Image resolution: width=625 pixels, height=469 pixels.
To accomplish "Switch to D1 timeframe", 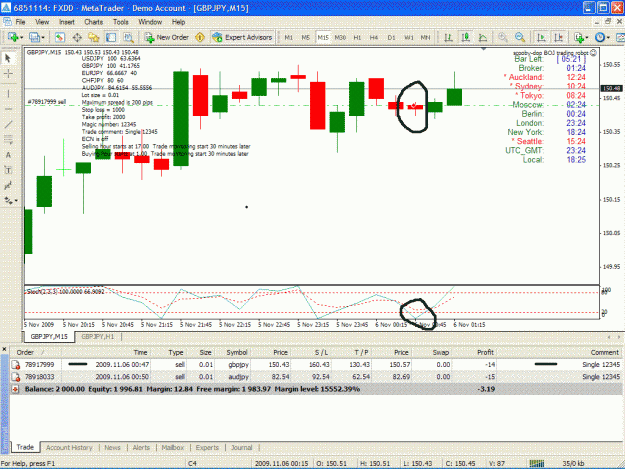I will point(391,37).
